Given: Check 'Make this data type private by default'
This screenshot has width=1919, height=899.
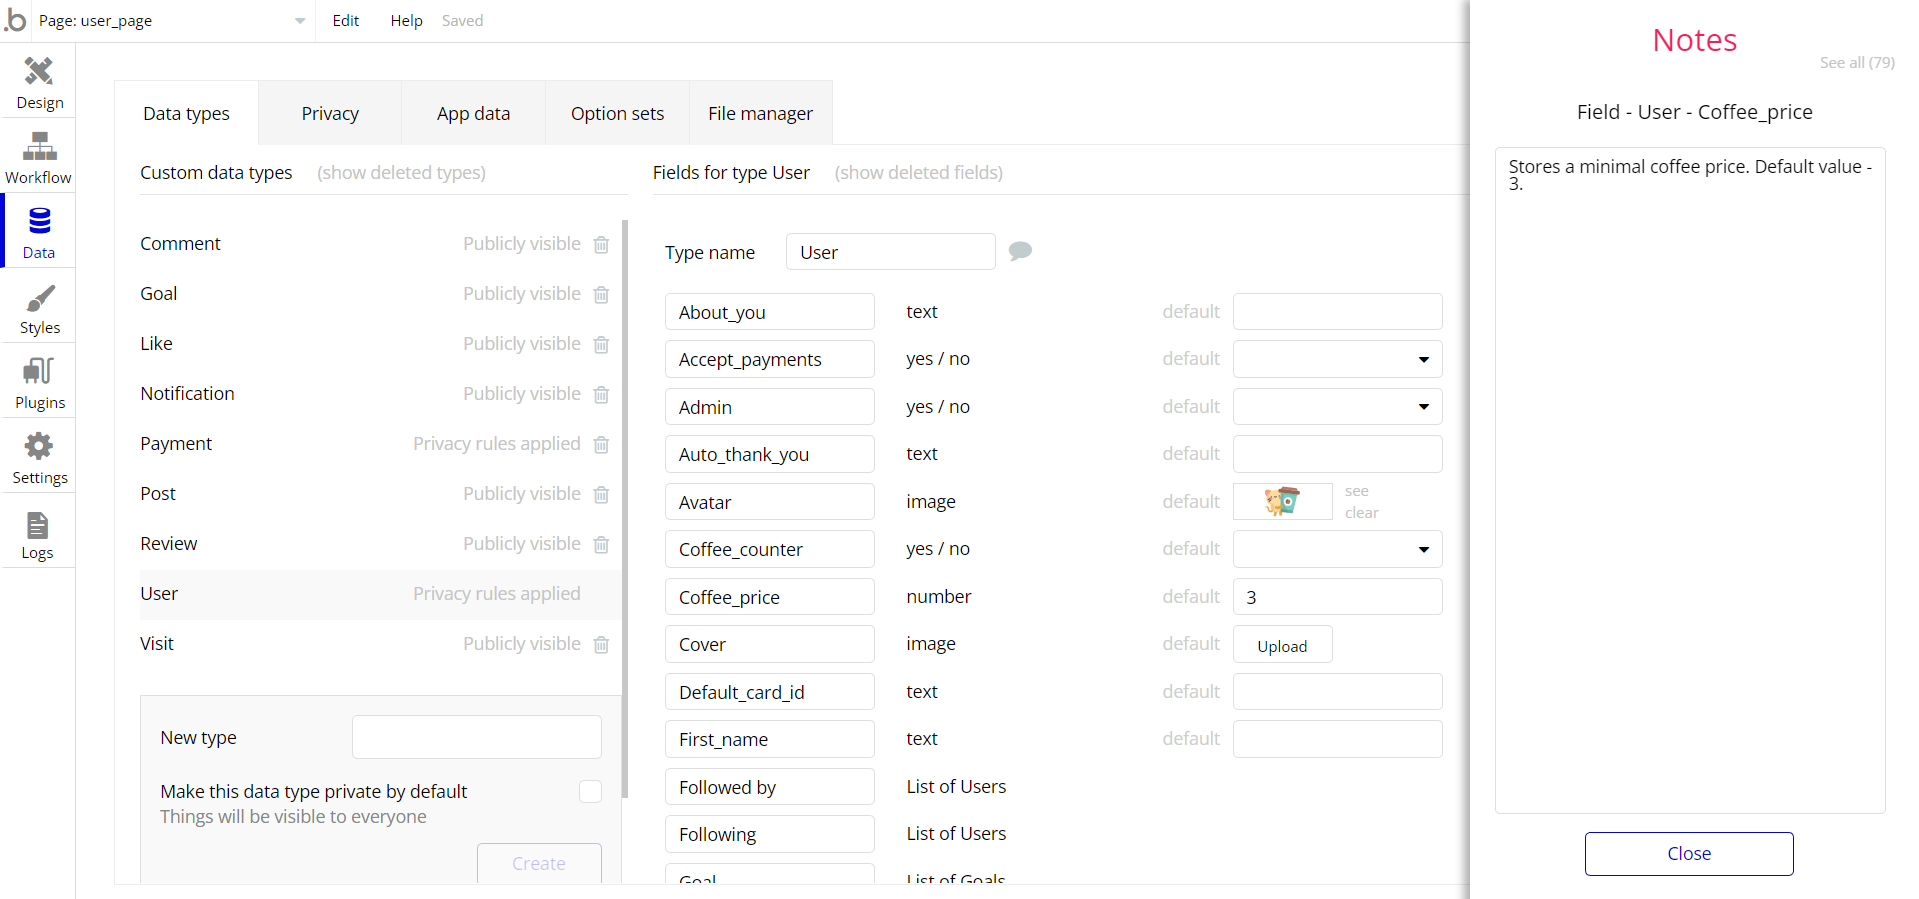Looking at the screenshot, I should pyautogui.click(x=590, y=792).
